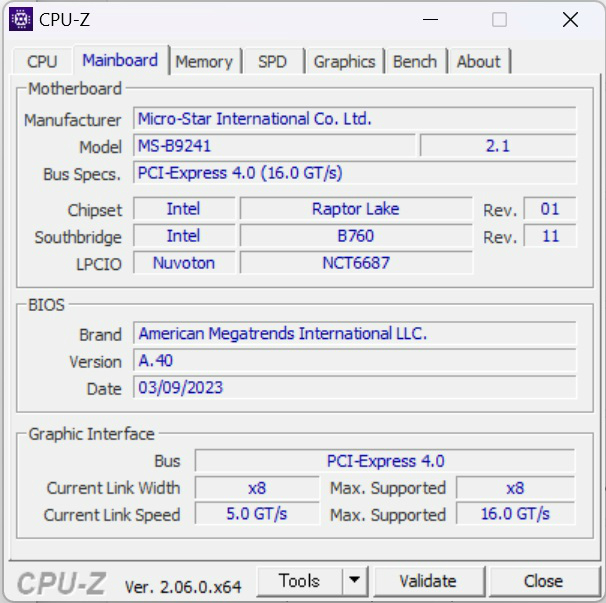Click the Max. Supported link width x8 value
Viewport: 606px width, 603px height.
click(516, 488)
